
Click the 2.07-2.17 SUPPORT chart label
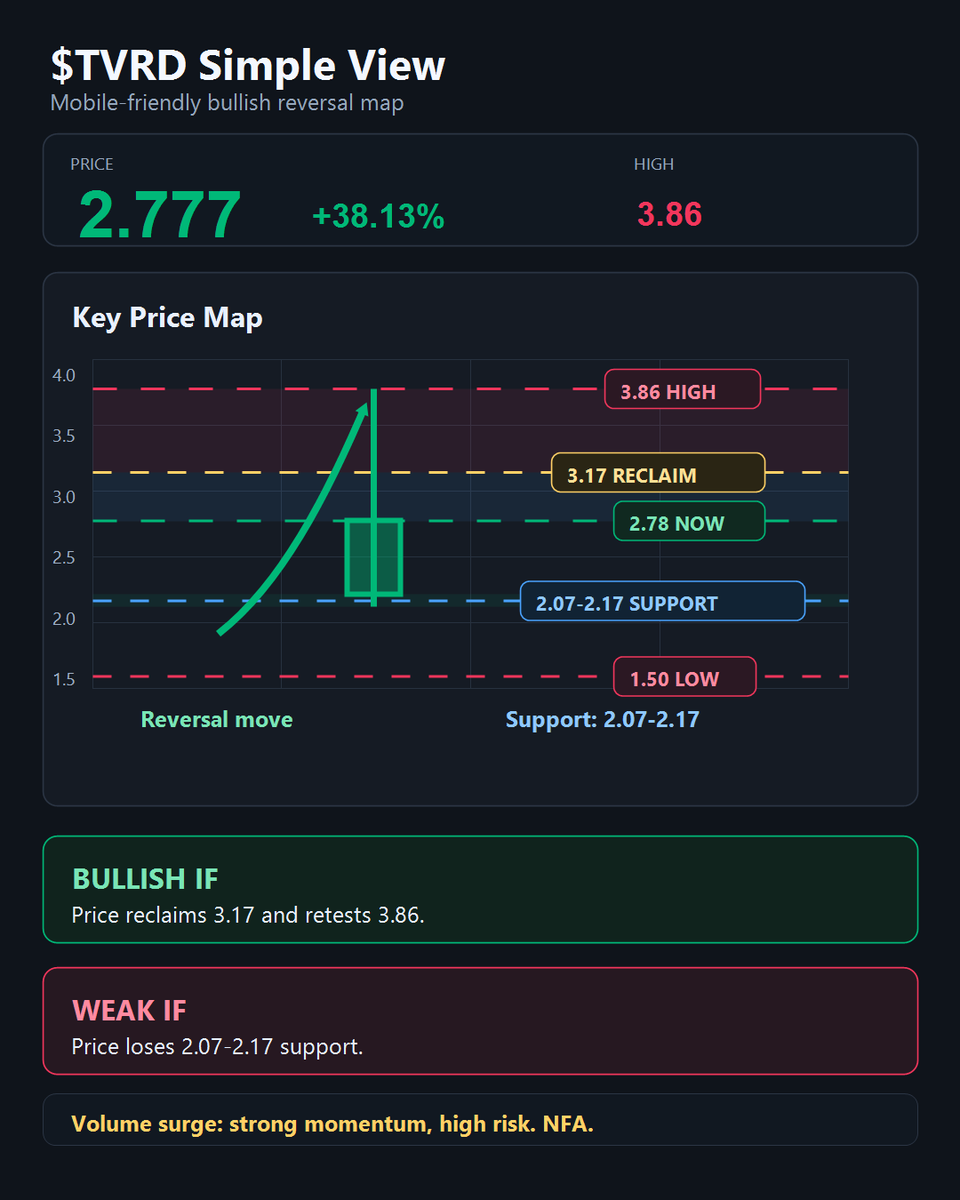point(663,601)
